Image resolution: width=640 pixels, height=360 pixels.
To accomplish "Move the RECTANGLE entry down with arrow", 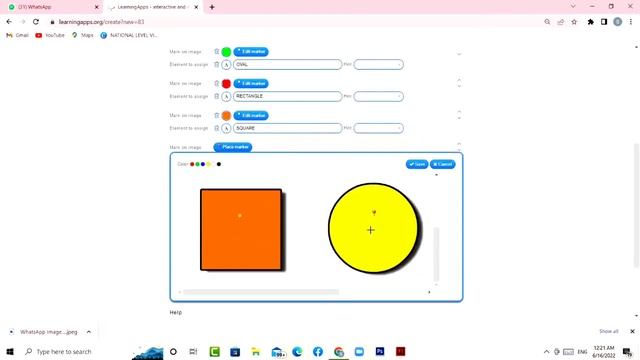I will 459,86.
